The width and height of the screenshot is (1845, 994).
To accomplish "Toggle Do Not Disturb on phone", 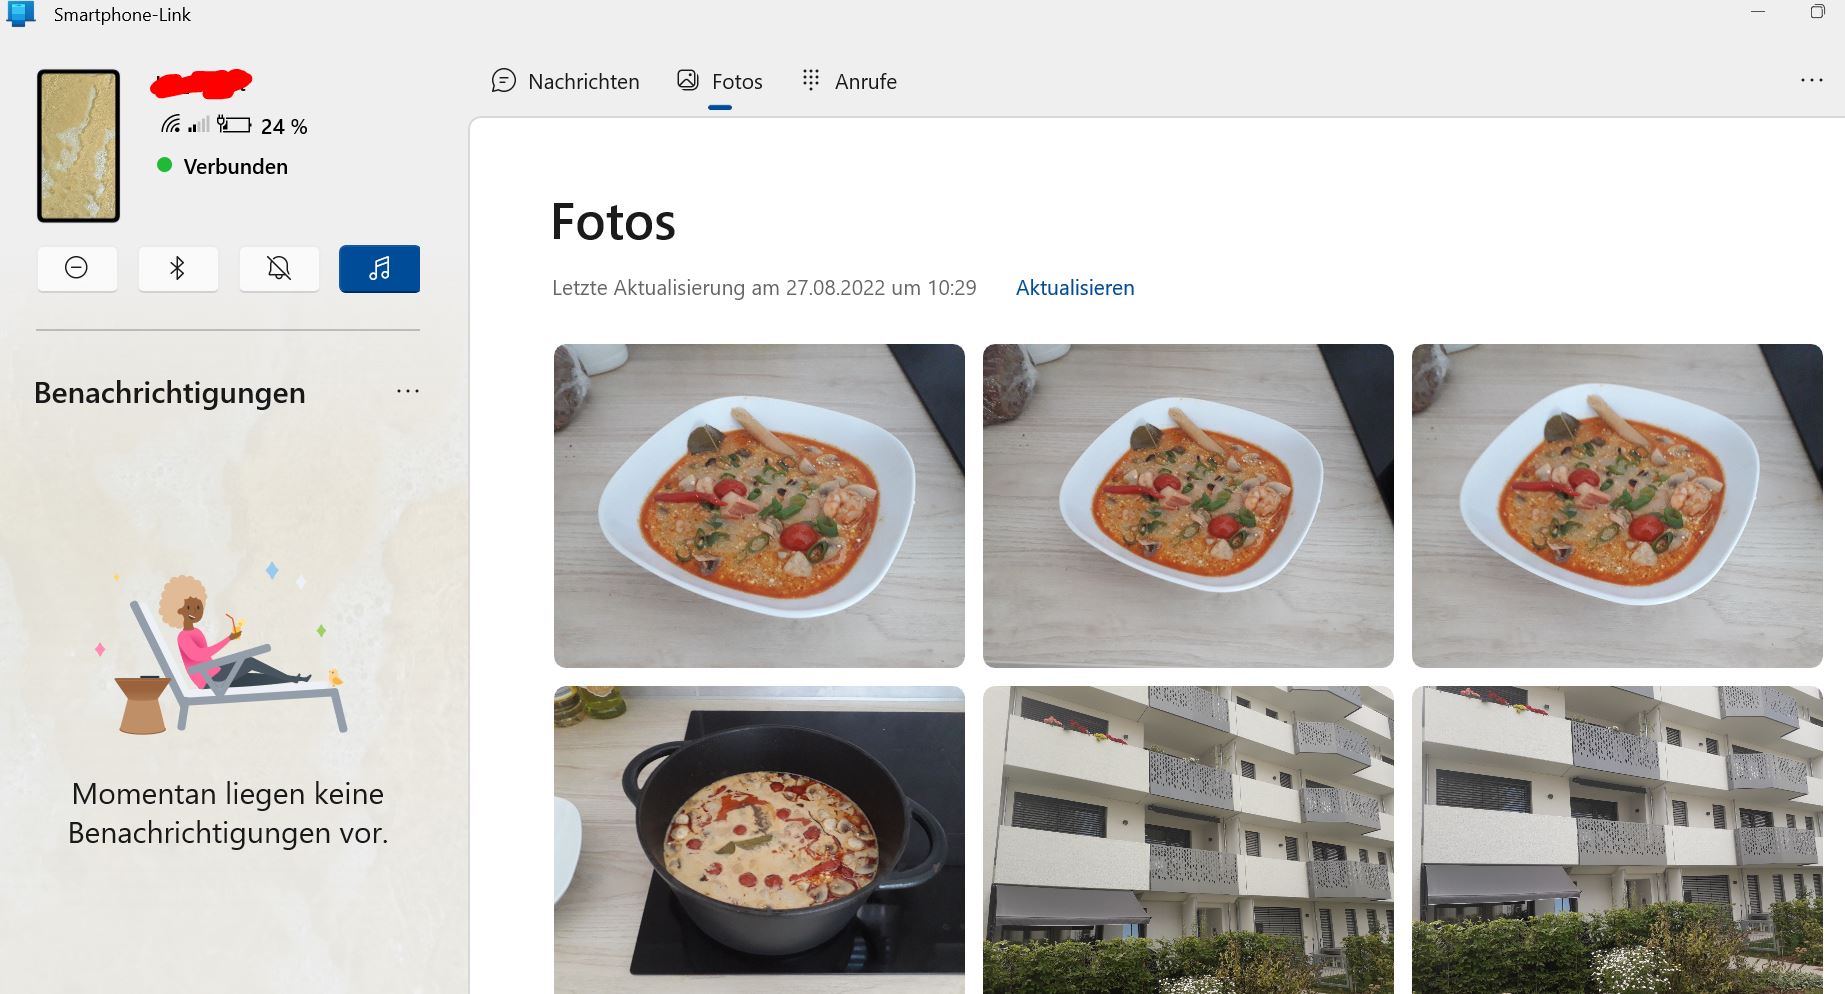I will coord(77,268).
